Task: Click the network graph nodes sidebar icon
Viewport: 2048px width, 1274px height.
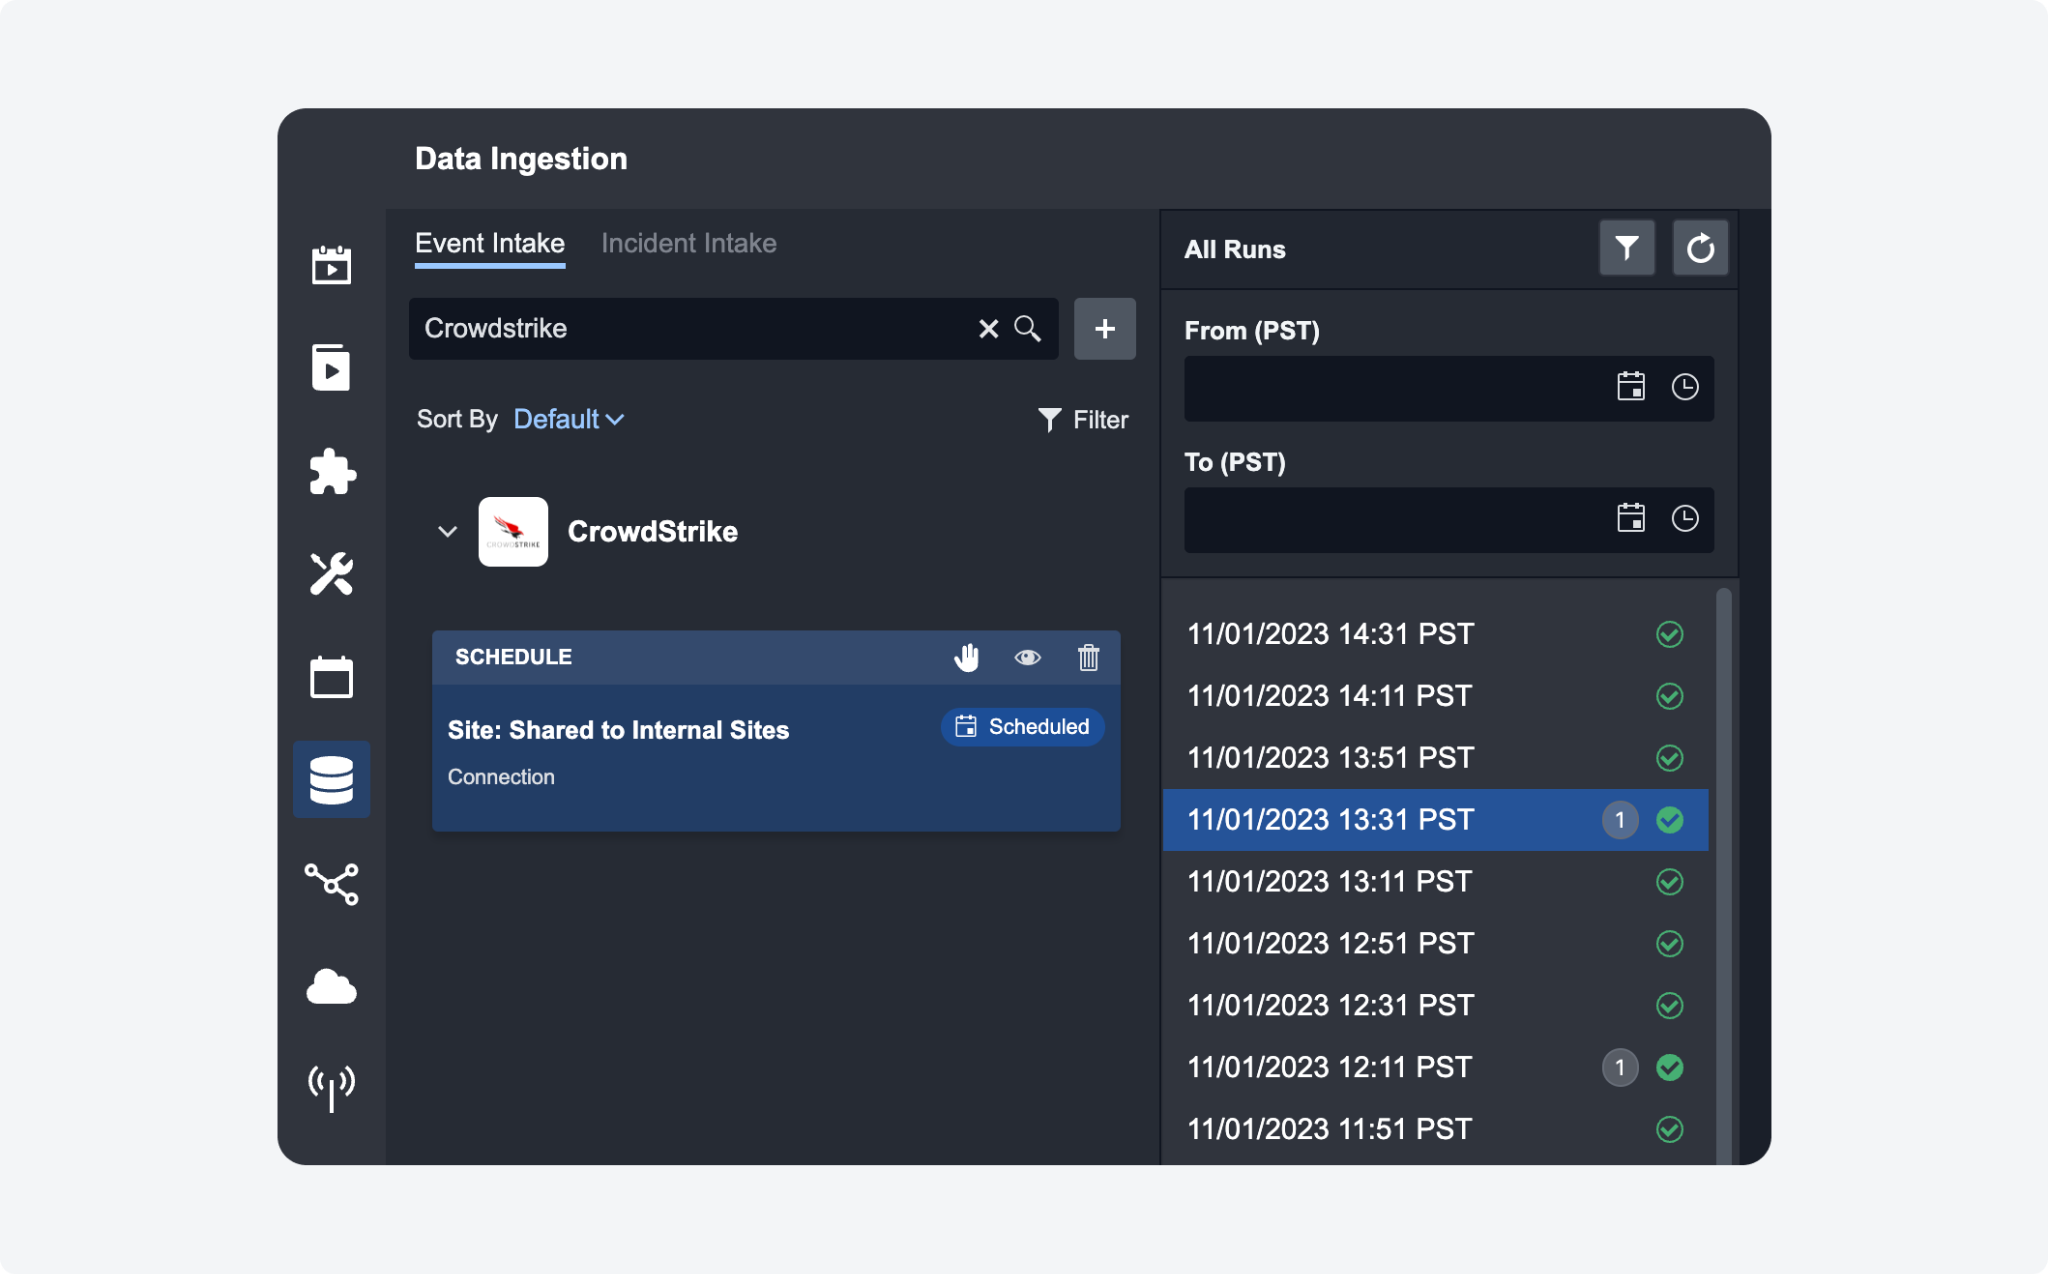Action: coord(332,884)
